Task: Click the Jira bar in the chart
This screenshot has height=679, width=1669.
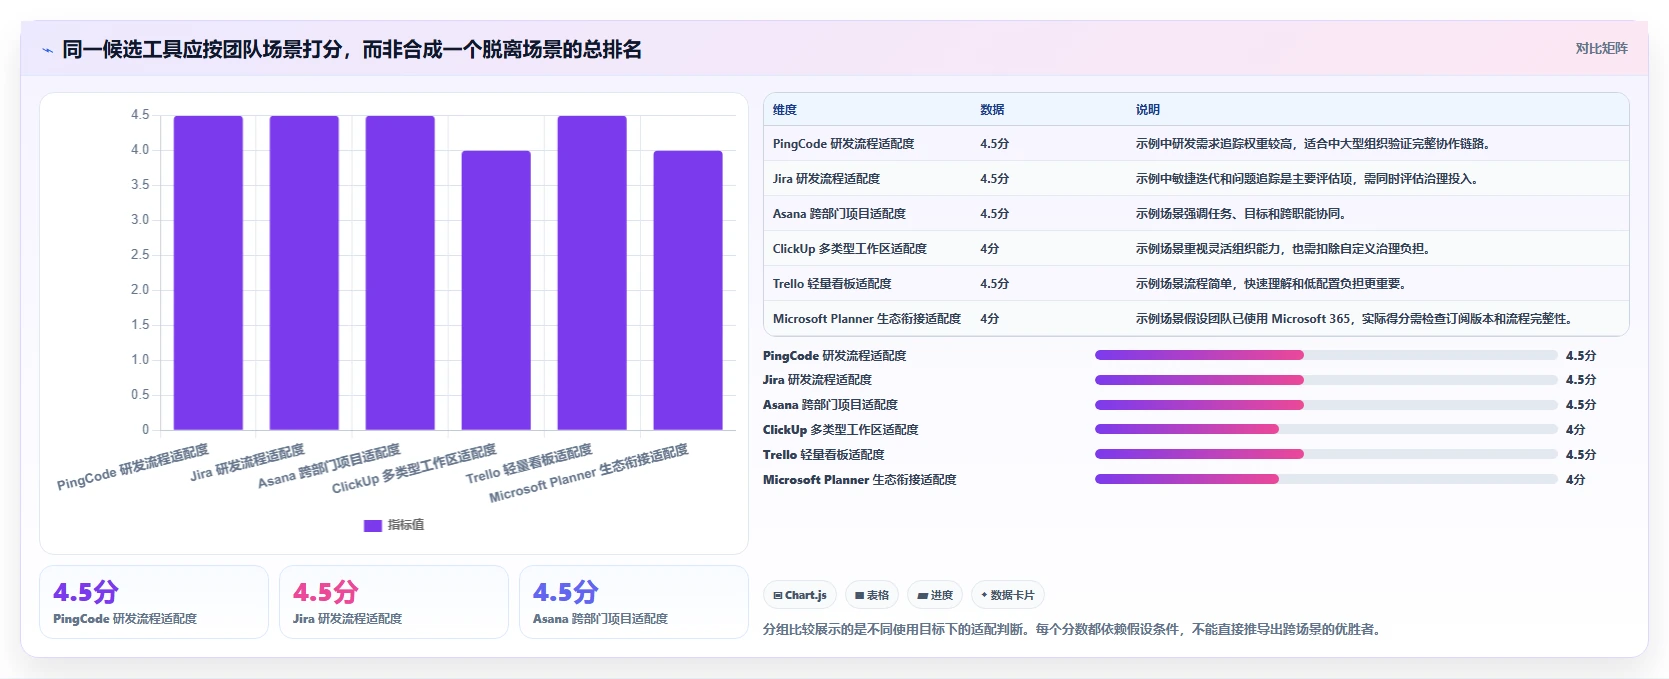Action: [x=304, y=273]
